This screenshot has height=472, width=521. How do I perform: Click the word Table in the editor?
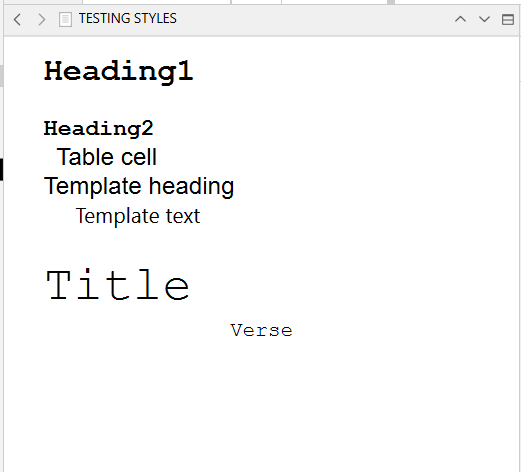pyautogui.click(x=86, y=157)
